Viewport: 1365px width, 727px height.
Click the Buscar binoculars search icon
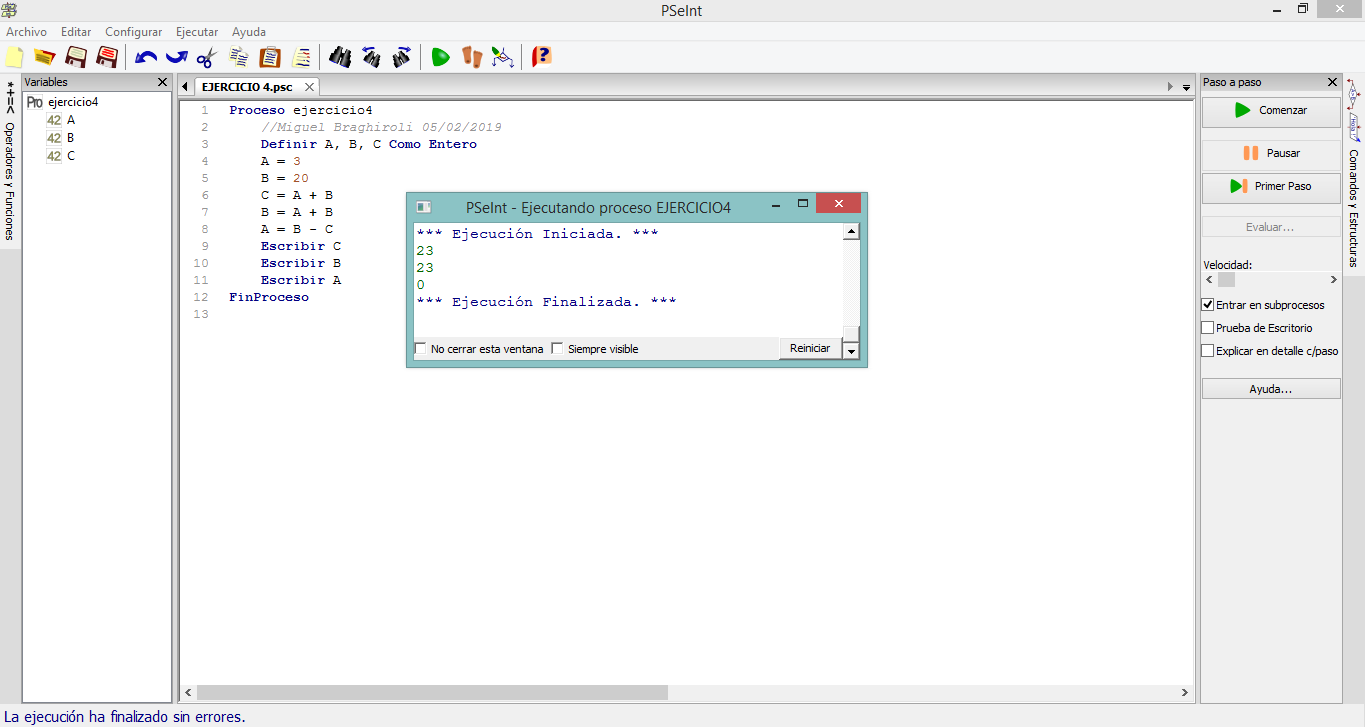[340, 57]
